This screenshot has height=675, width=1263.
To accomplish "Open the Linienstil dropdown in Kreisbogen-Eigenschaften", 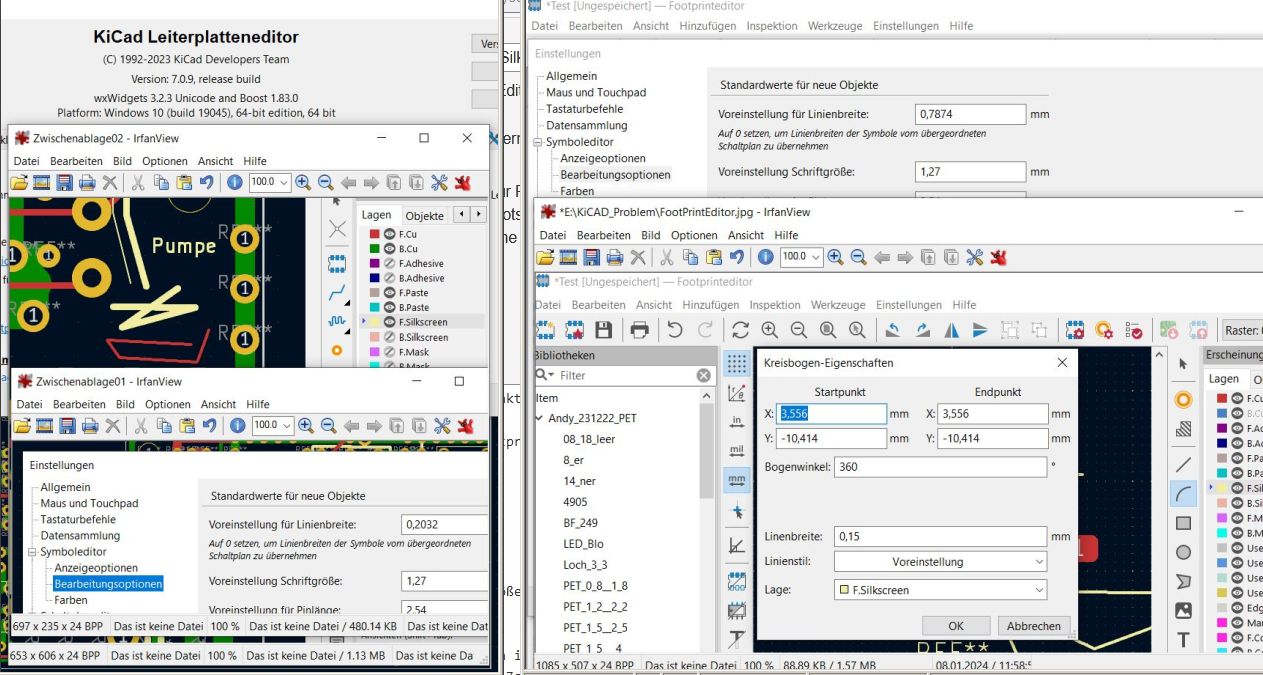I will tap(940, 562).
